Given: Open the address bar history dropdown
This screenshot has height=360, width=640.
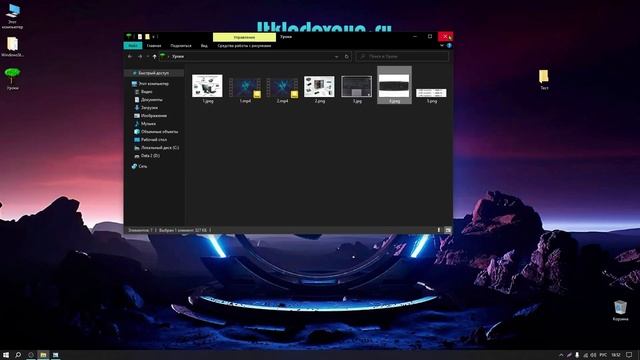Looking at the screenshot, I should [x=336, y=57].
